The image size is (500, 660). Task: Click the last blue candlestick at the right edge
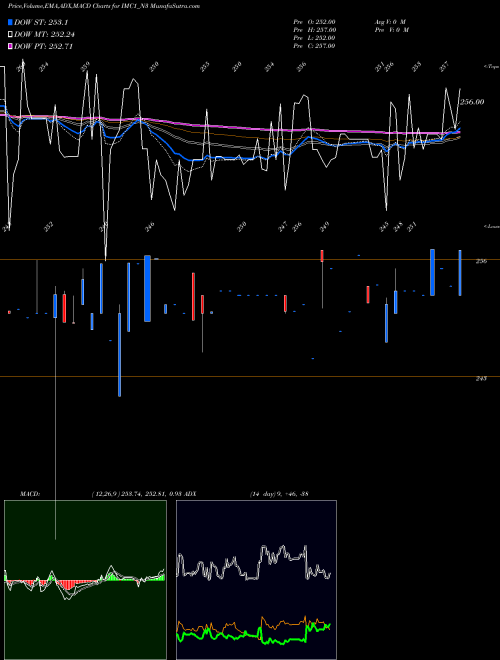point(460,273)
